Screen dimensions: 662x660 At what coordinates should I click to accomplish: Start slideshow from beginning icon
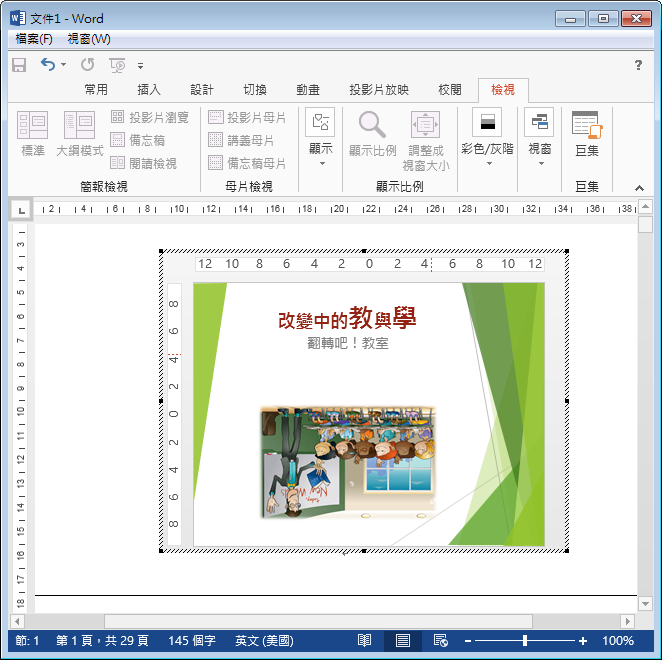[x=117, y=65]
